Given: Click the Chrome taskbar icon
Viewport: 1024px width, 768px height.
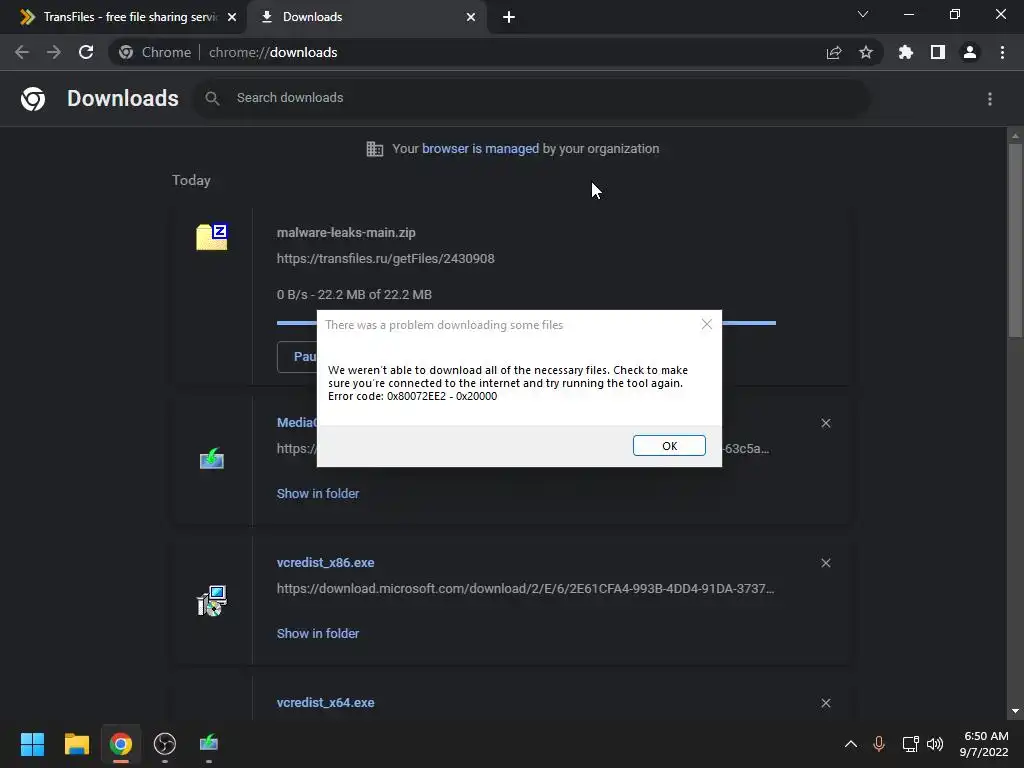Looking at the screenshot, I should [120, 744].
